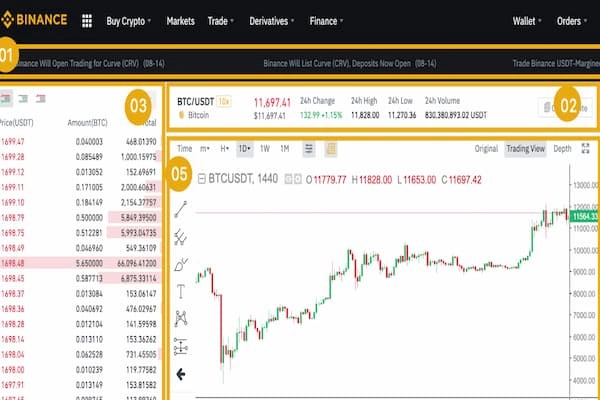Open the Wallet dropdown
Image resolution: width=600 pixels, height=400 pixels.
(527, 21)
